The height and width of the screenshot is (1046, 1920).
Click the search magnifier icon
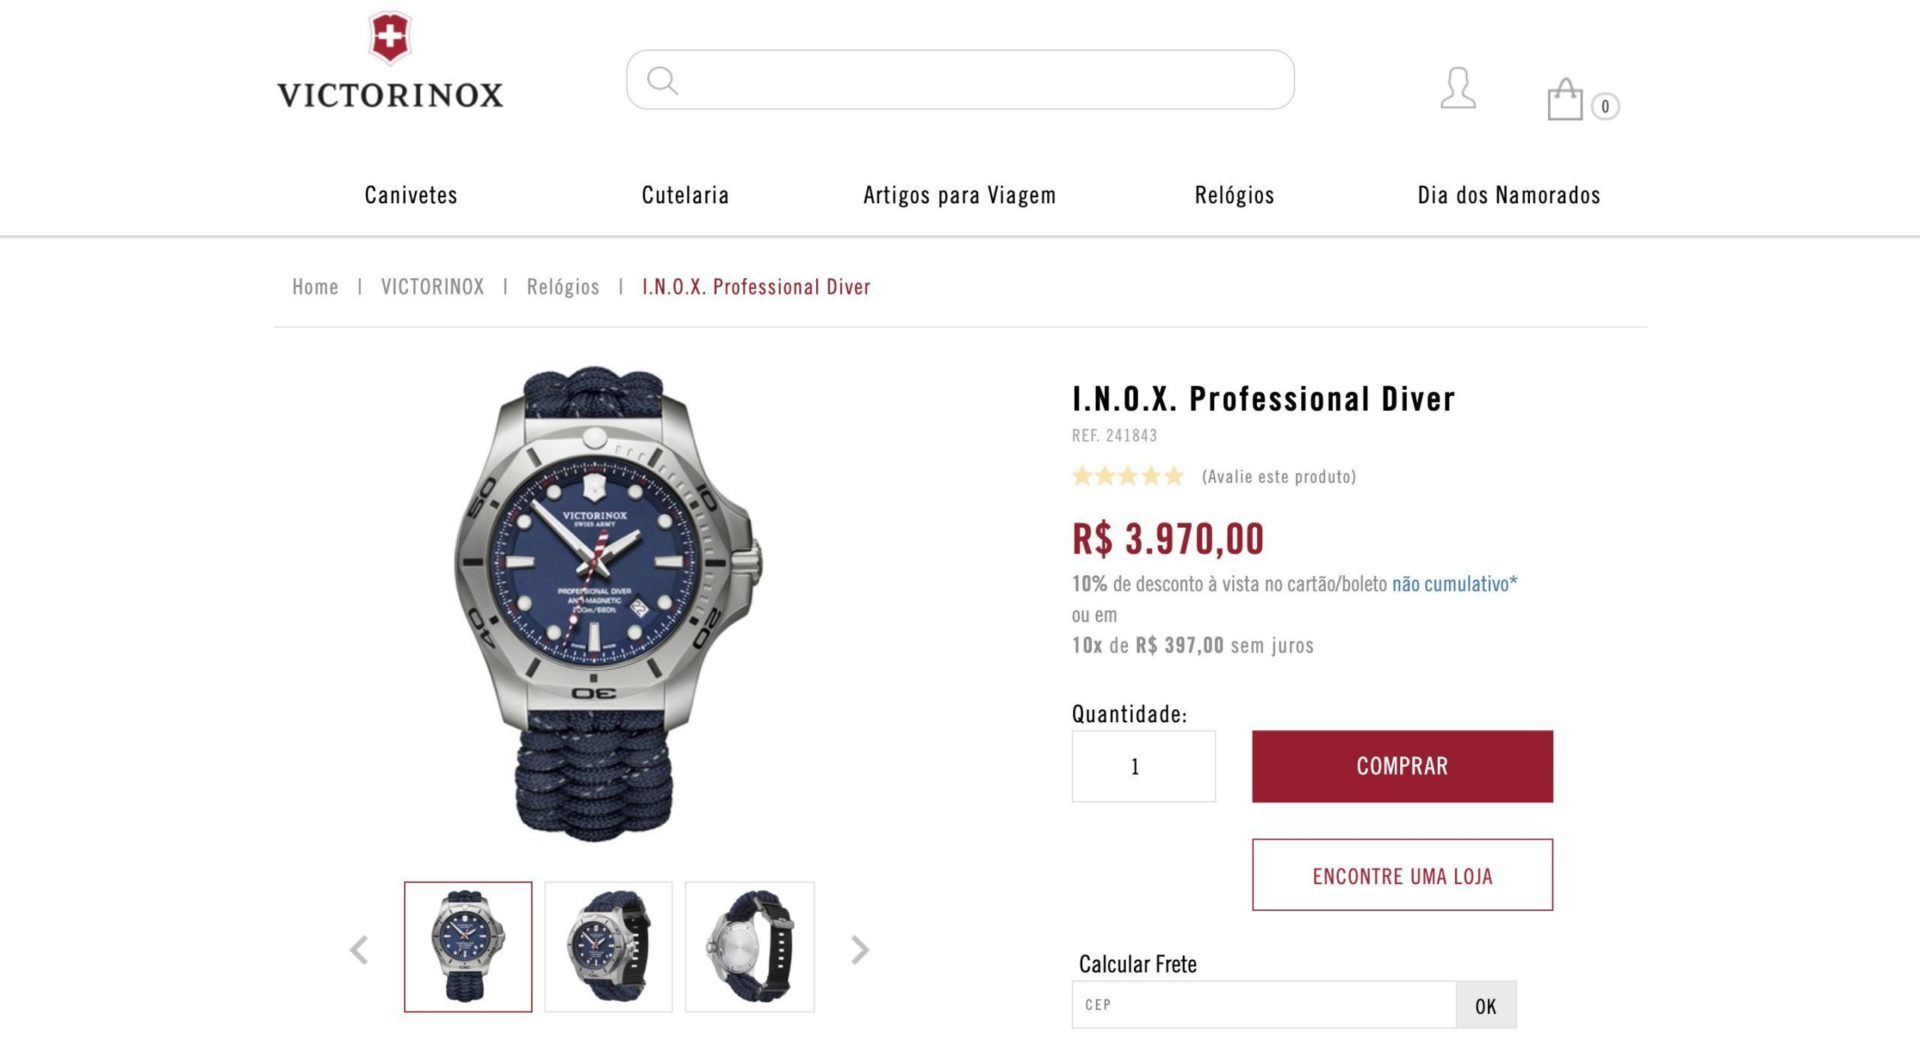[x=662, y=80]
